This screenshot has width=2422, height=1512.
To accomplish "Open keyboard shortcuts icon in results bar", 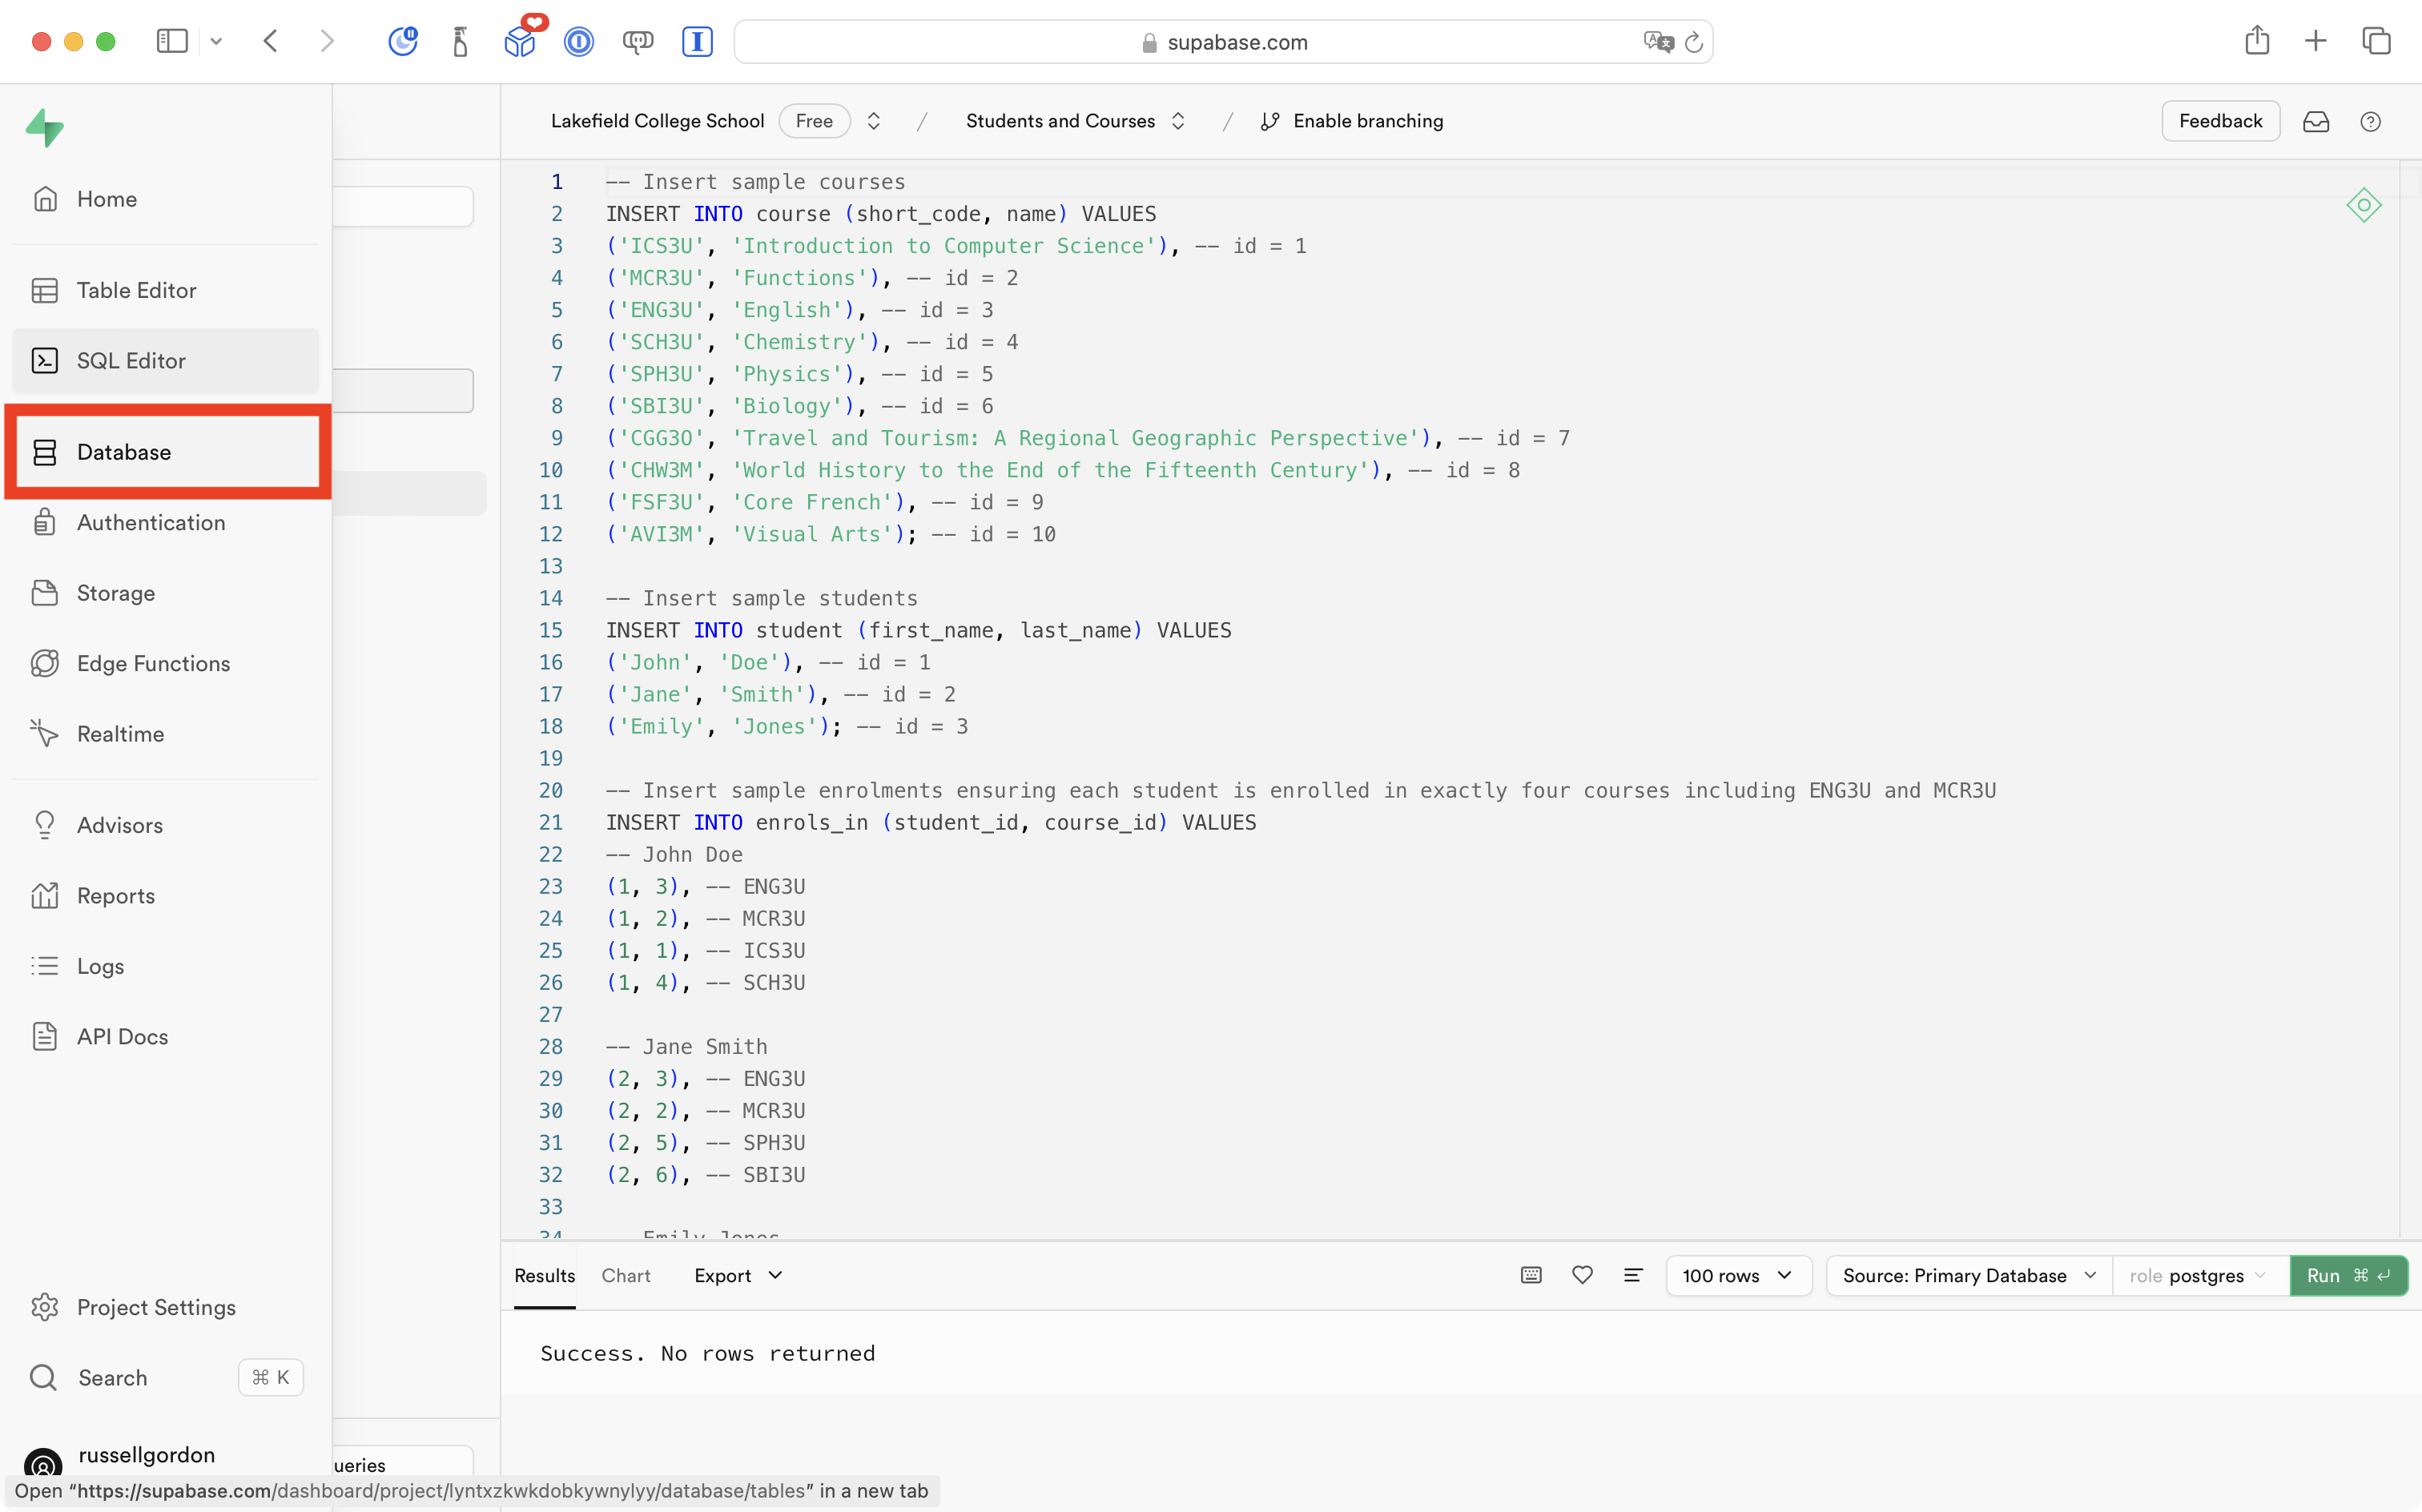I will pyautogui.click(x=1531, y=1275).
